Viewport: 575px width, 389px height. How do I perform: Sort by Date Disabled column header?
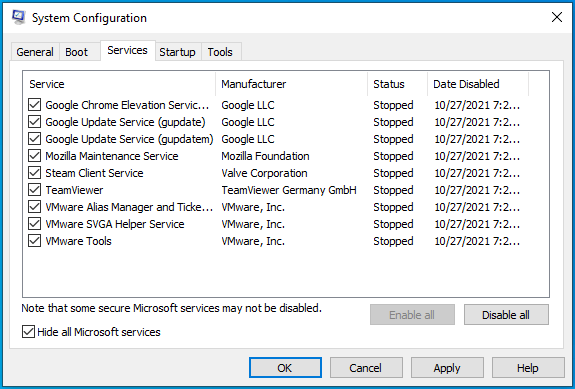[478, 84]
